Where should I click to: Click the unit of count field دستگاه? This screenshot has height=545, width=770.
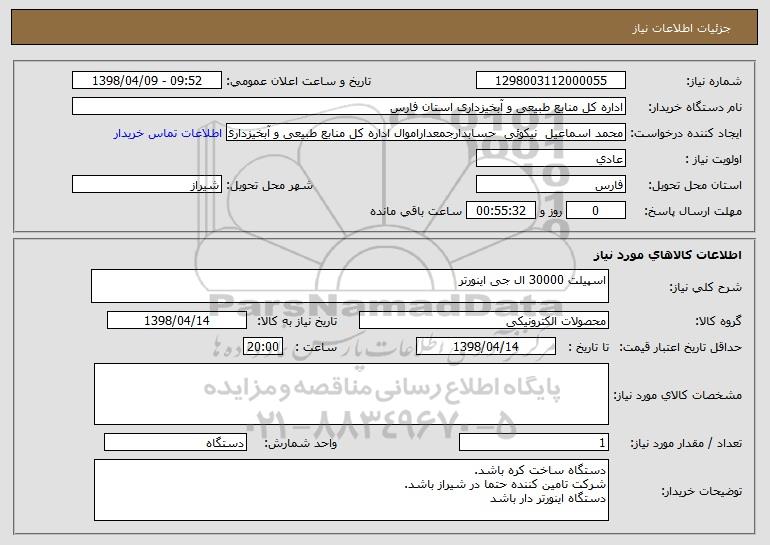coord(175,442)
